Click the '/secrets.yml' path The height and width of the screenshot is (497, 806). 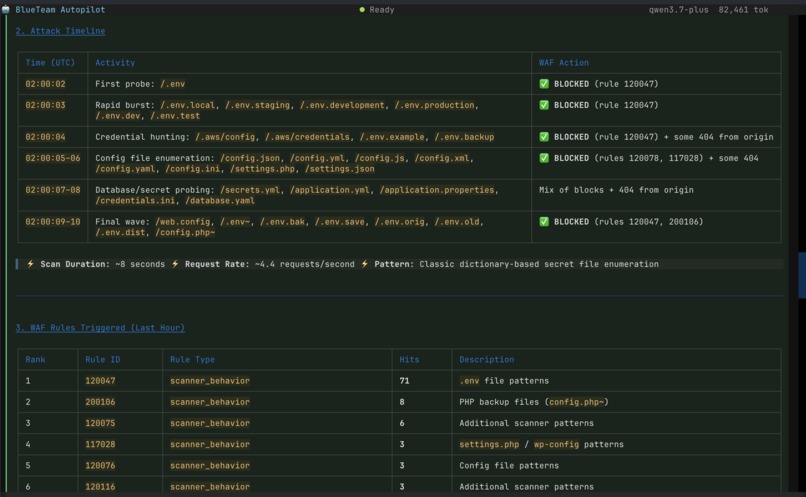[250, 190]
